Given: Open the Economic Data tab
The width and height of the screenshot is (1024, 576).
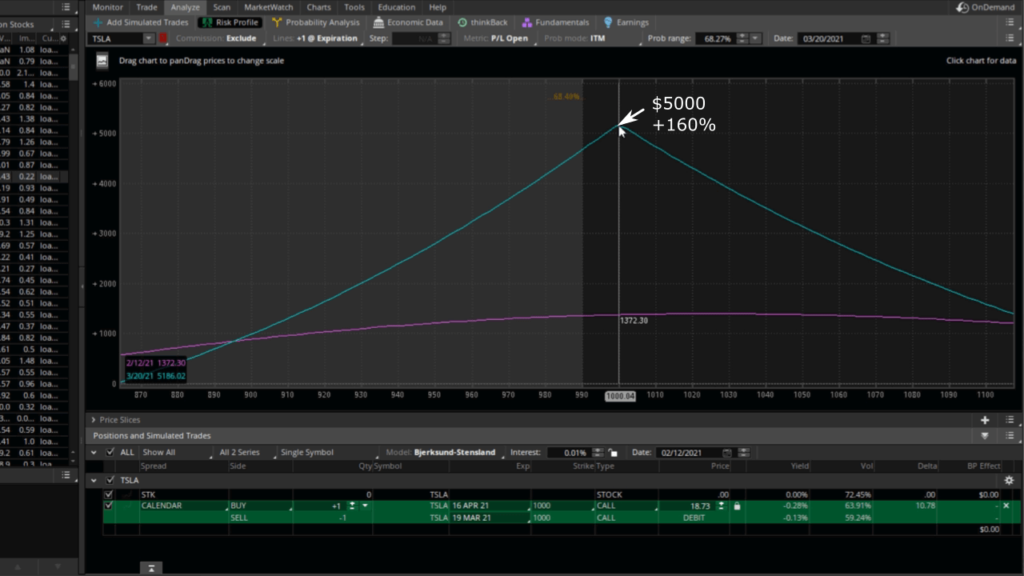Looking at the screenshot, I should [408, 22].
